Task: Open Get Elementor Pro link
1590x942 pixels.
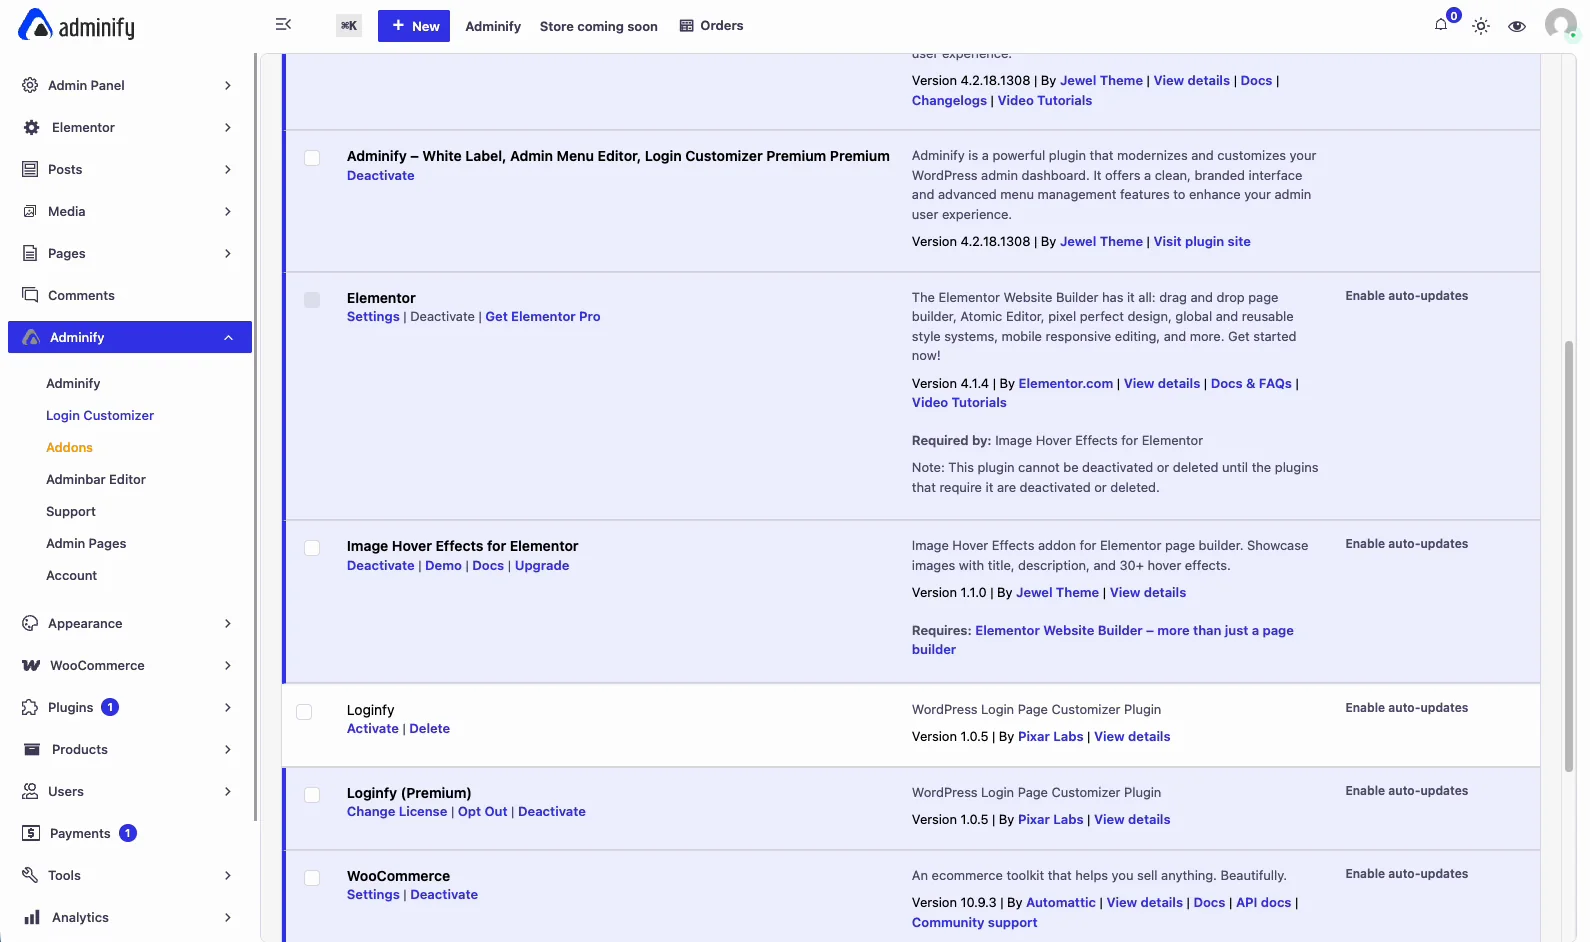Action: coord(543,317)
